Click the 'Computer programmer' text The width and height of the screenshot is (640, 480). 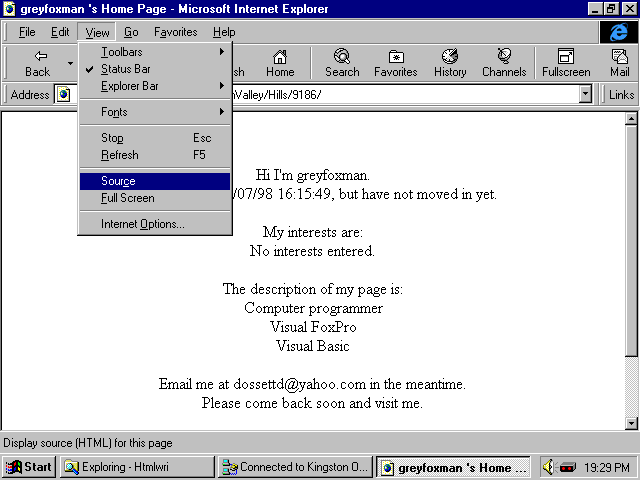pos(313,309)
